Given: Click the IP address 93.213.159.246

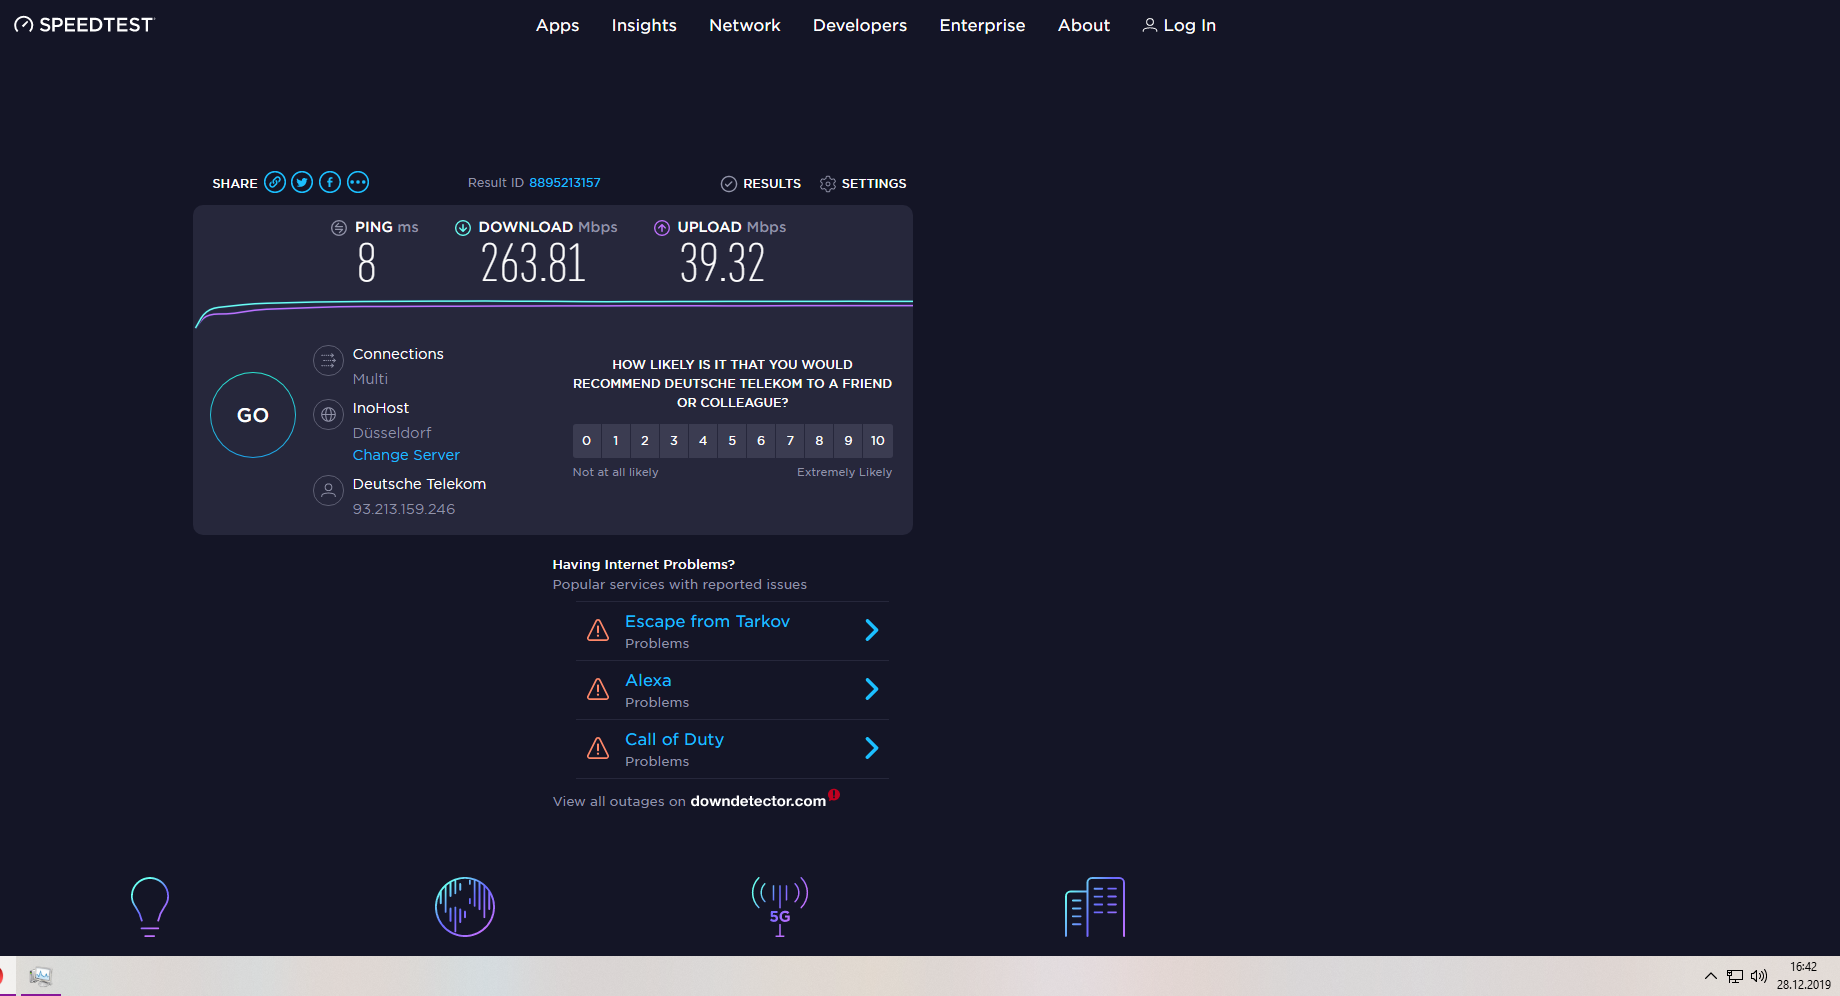Looking at the screenshot, I should click(404, 509).
